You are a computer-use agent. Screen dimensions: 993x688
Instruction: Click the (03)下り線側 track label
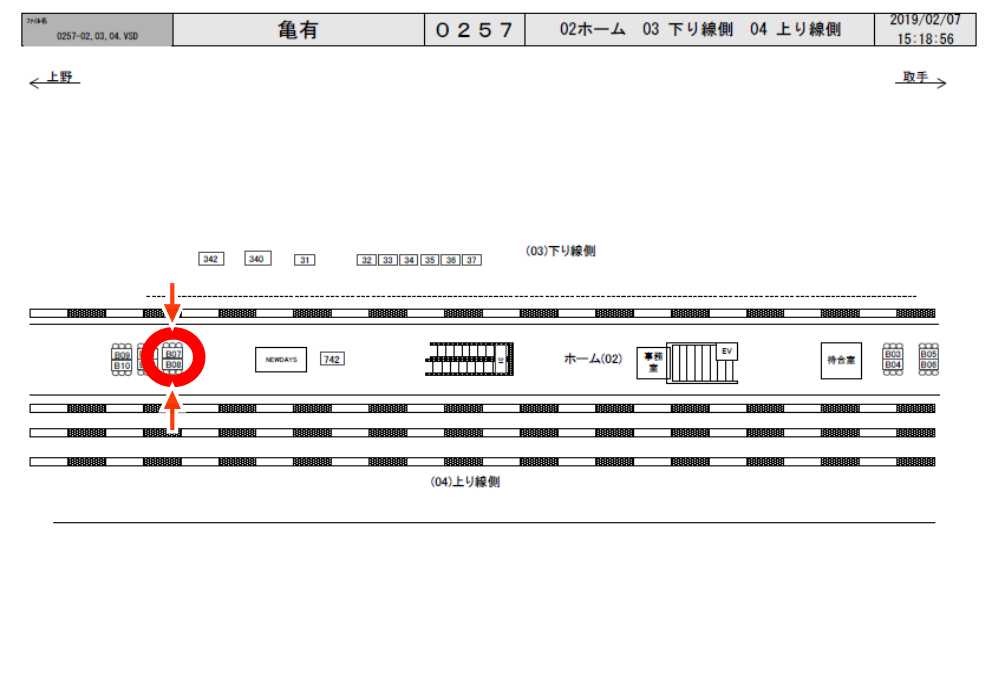(x=561, y=251)
